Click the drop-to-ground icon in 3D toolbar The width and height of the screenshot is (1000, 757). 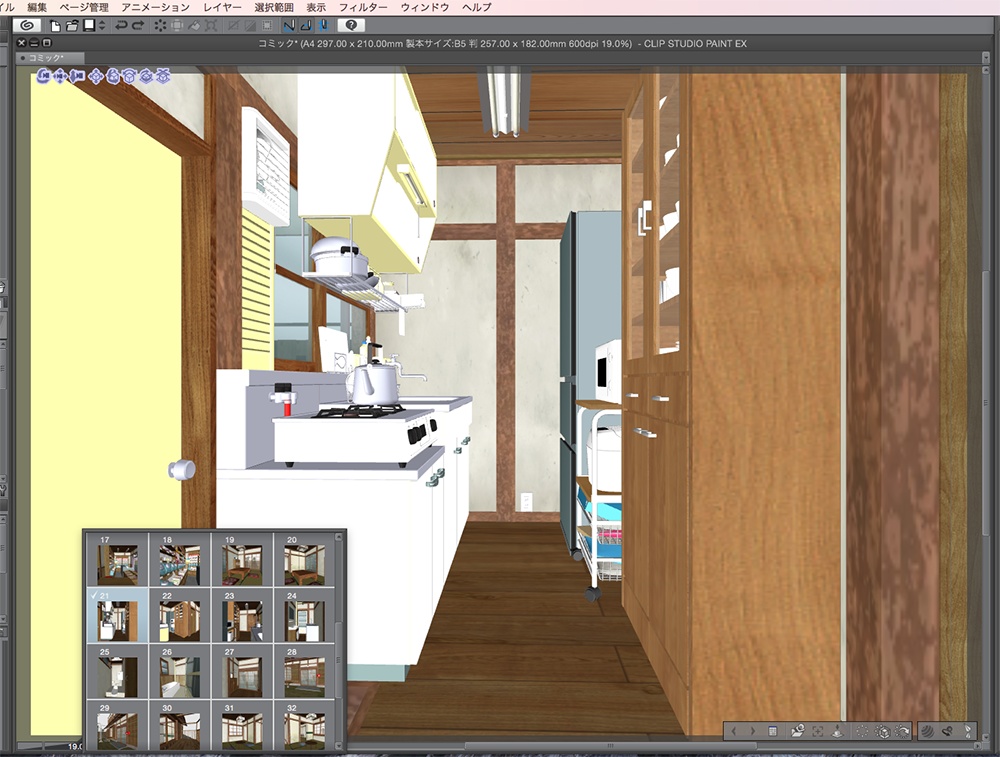[836, 731]
